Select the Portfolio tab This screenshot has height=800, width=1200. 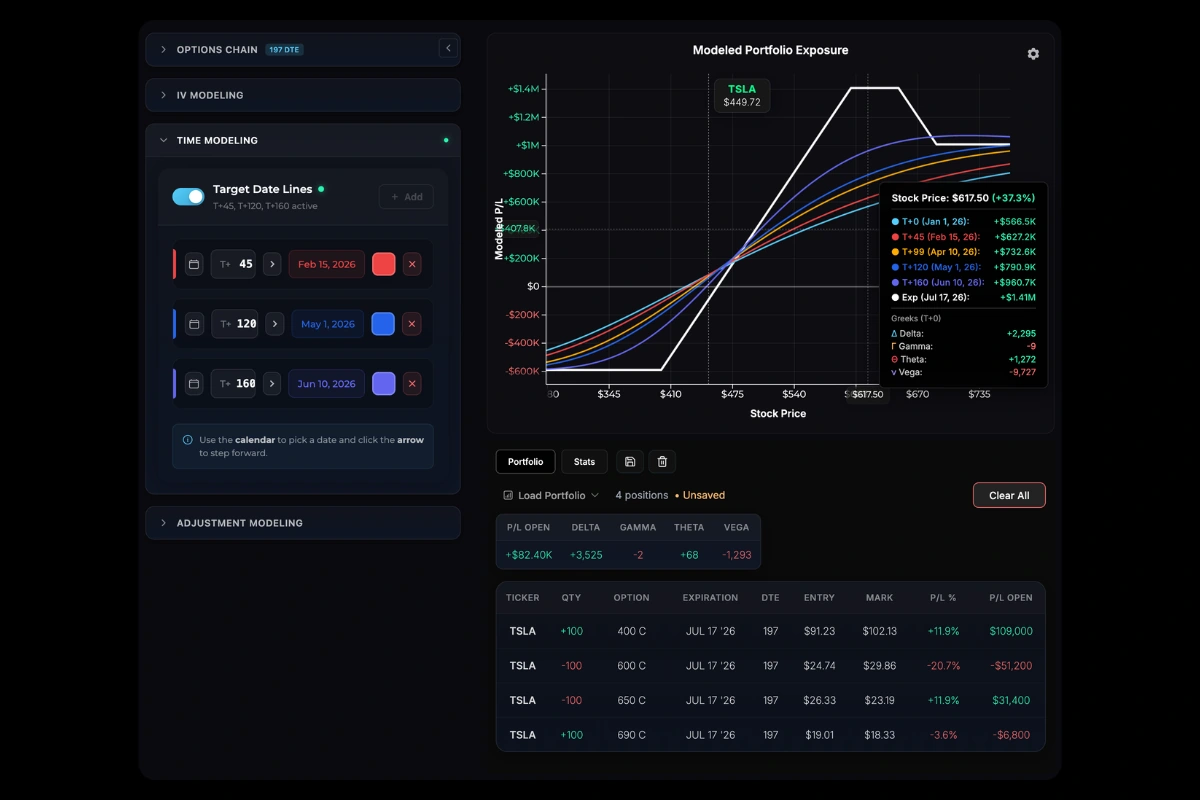(x=525, y=462)
